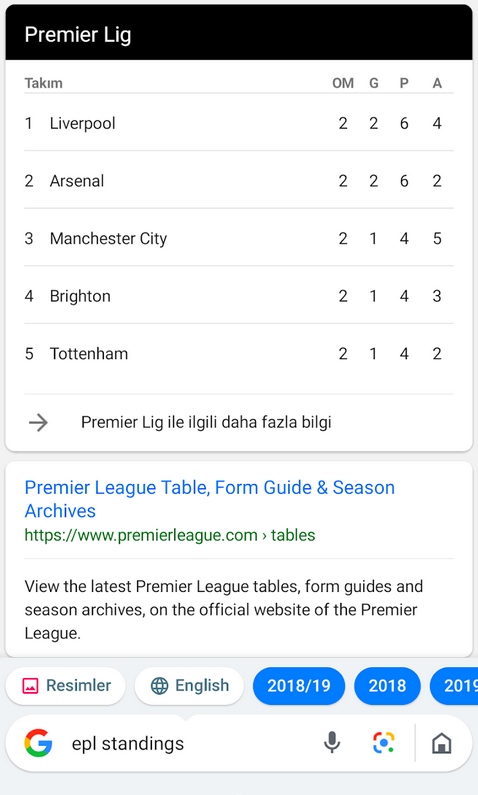Click the premierleague.com tables URL
The height and width of the screenshot is (795, 478).
click(x=170, y=535)
